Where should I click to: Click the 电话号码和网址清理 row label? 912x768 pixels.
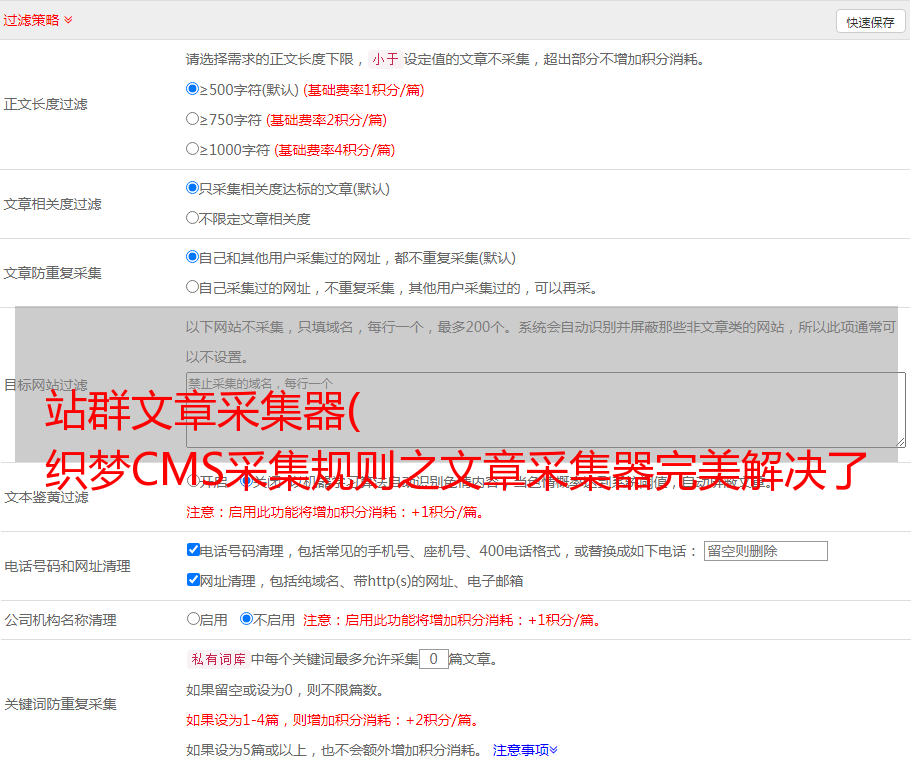click(67, 566)
